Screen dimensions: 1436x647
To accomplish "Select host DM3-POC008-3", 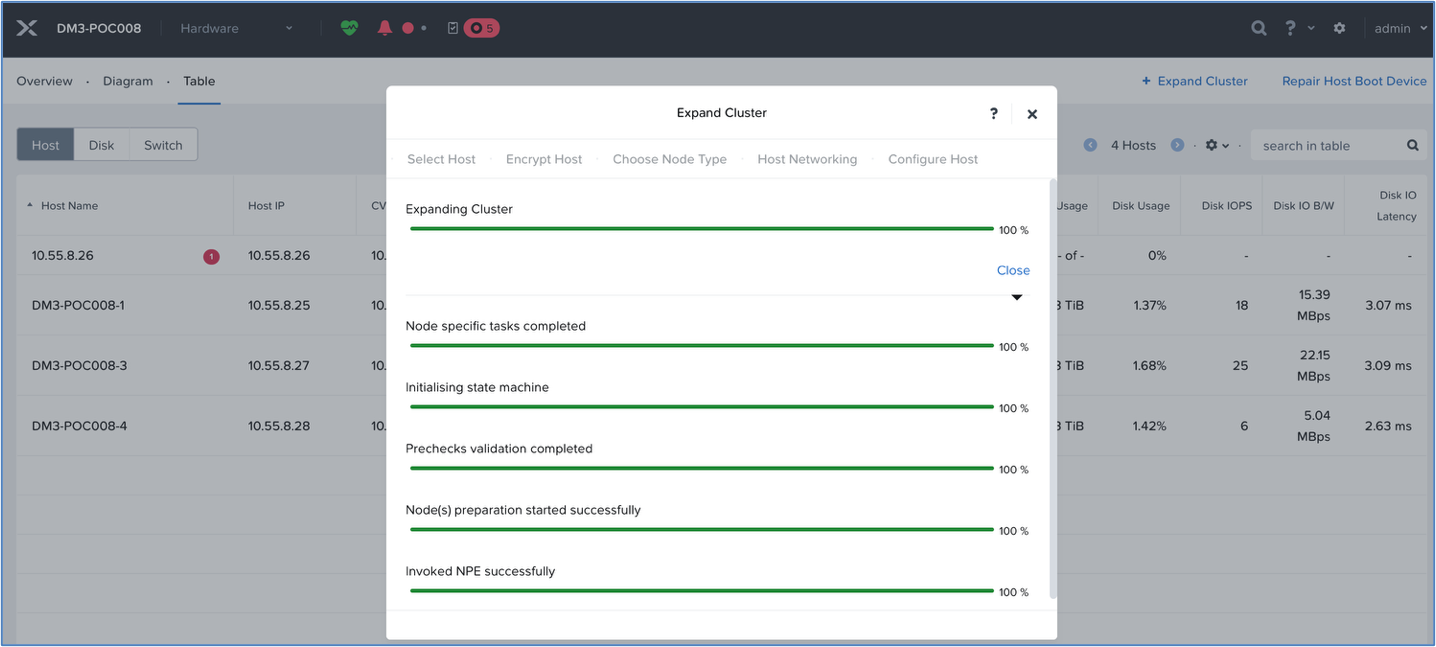I will pos(79,365).
